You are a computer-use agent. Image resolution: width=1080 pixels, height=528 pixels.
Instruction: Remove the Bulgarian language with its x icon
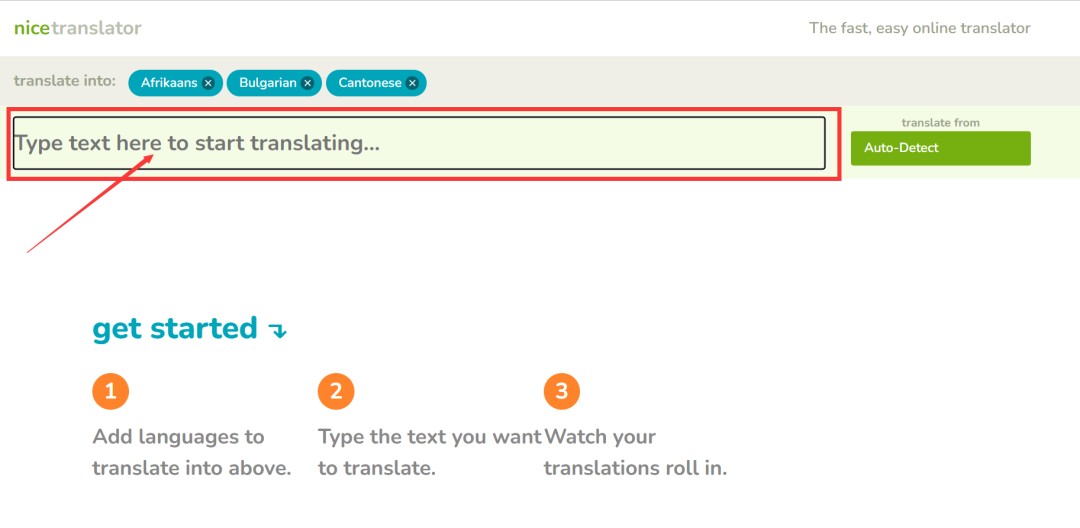coord(308,83)
